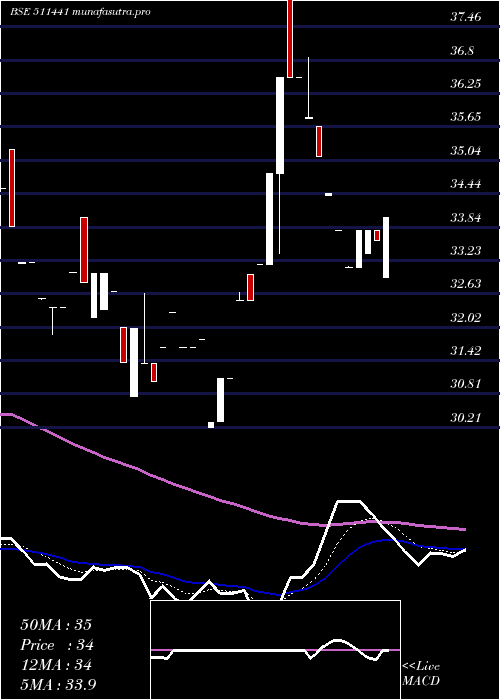Click the 5MA : 33.9 readout
500x700 pixels.
[x=58, y=685]
